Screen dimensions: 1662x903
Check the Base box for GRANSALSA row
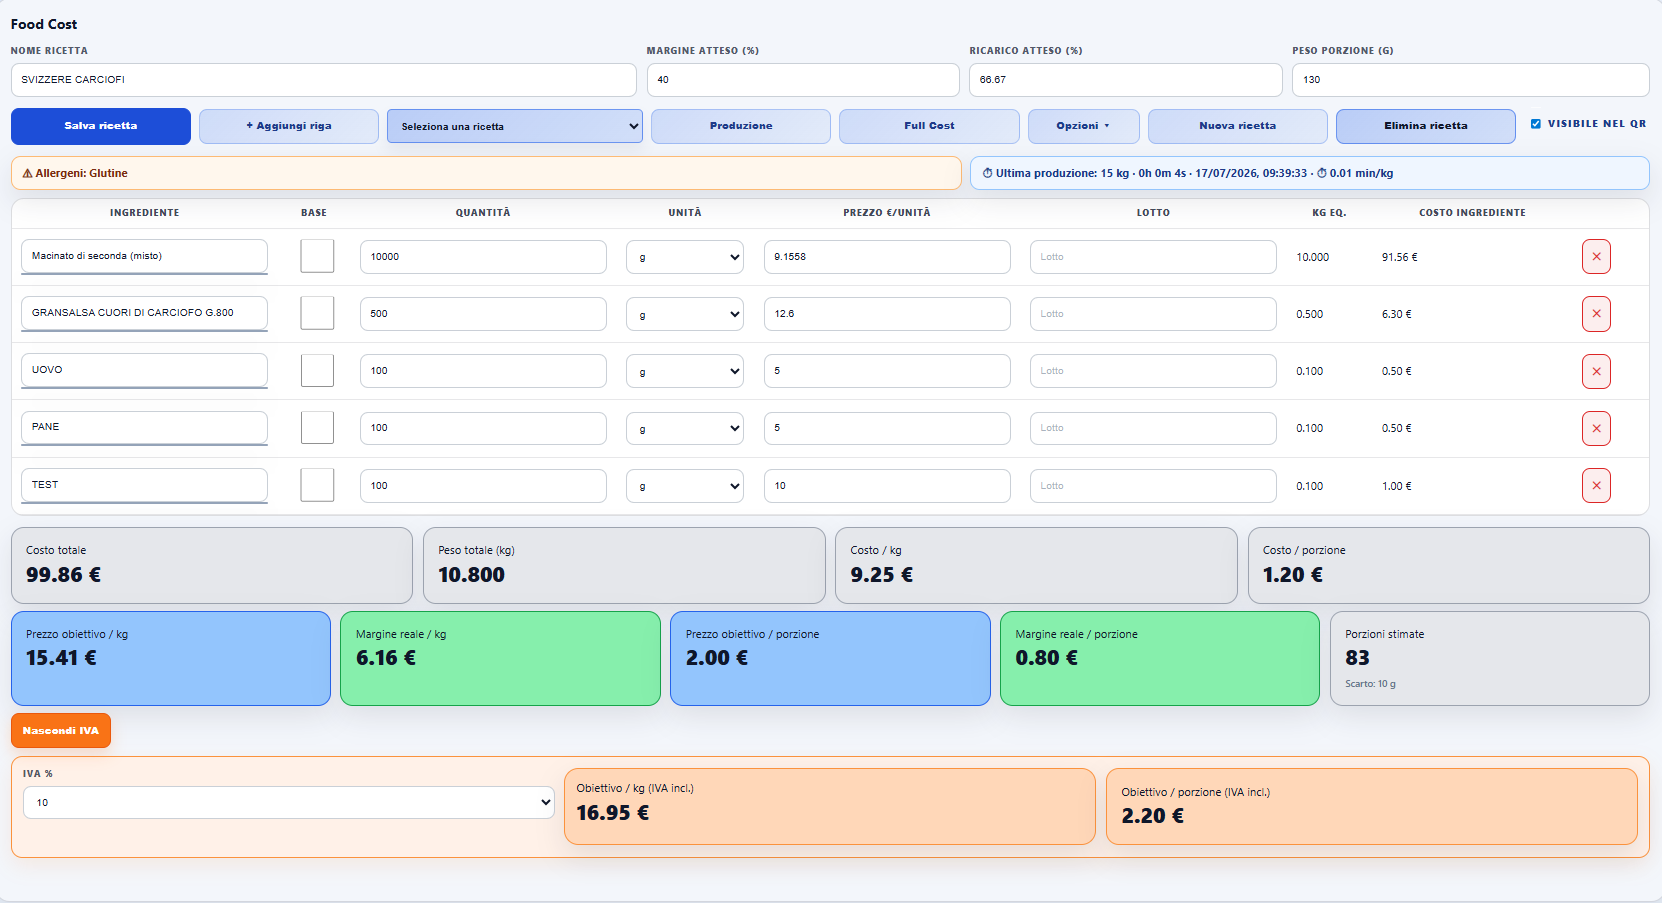click(317, 313)
